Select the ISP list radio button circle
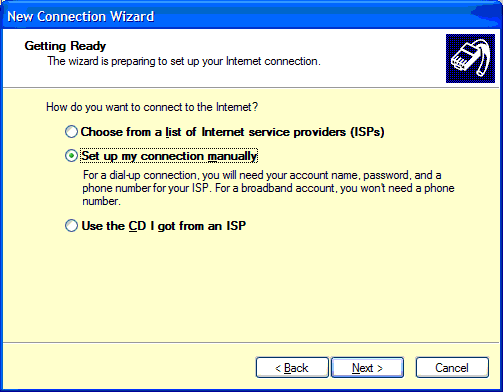This screenshot has height=392, width=503. coord(71,132)
